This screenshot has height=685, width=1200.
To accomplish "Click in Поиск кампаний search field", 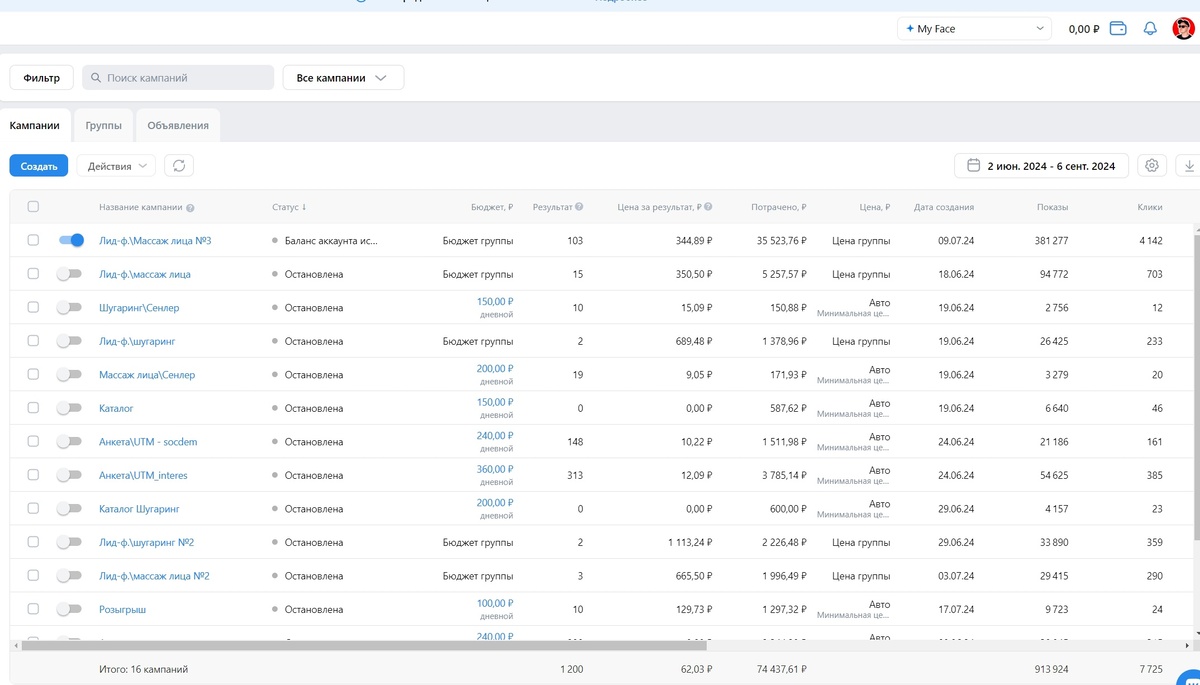I will click(x=178, y=78).
